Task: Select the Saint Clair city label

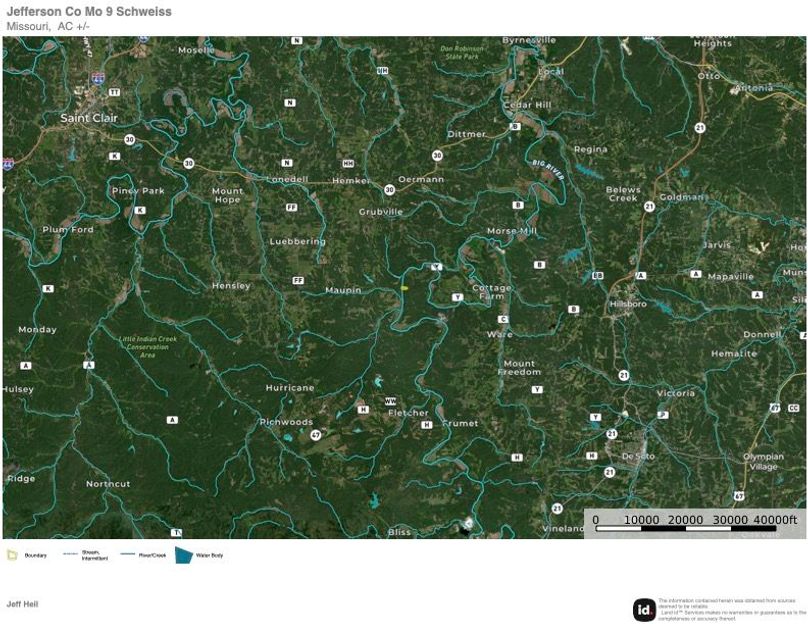Action: point(89,118)
